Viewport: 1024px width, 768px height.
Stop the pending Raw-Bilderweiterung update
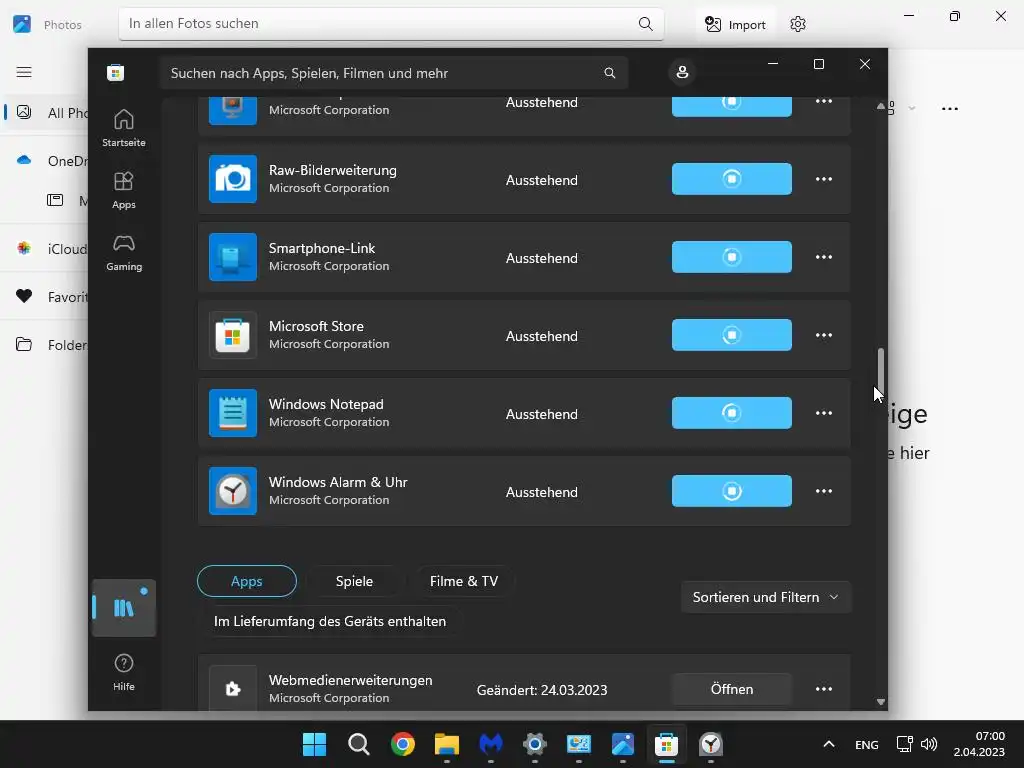tap(731, 179)
